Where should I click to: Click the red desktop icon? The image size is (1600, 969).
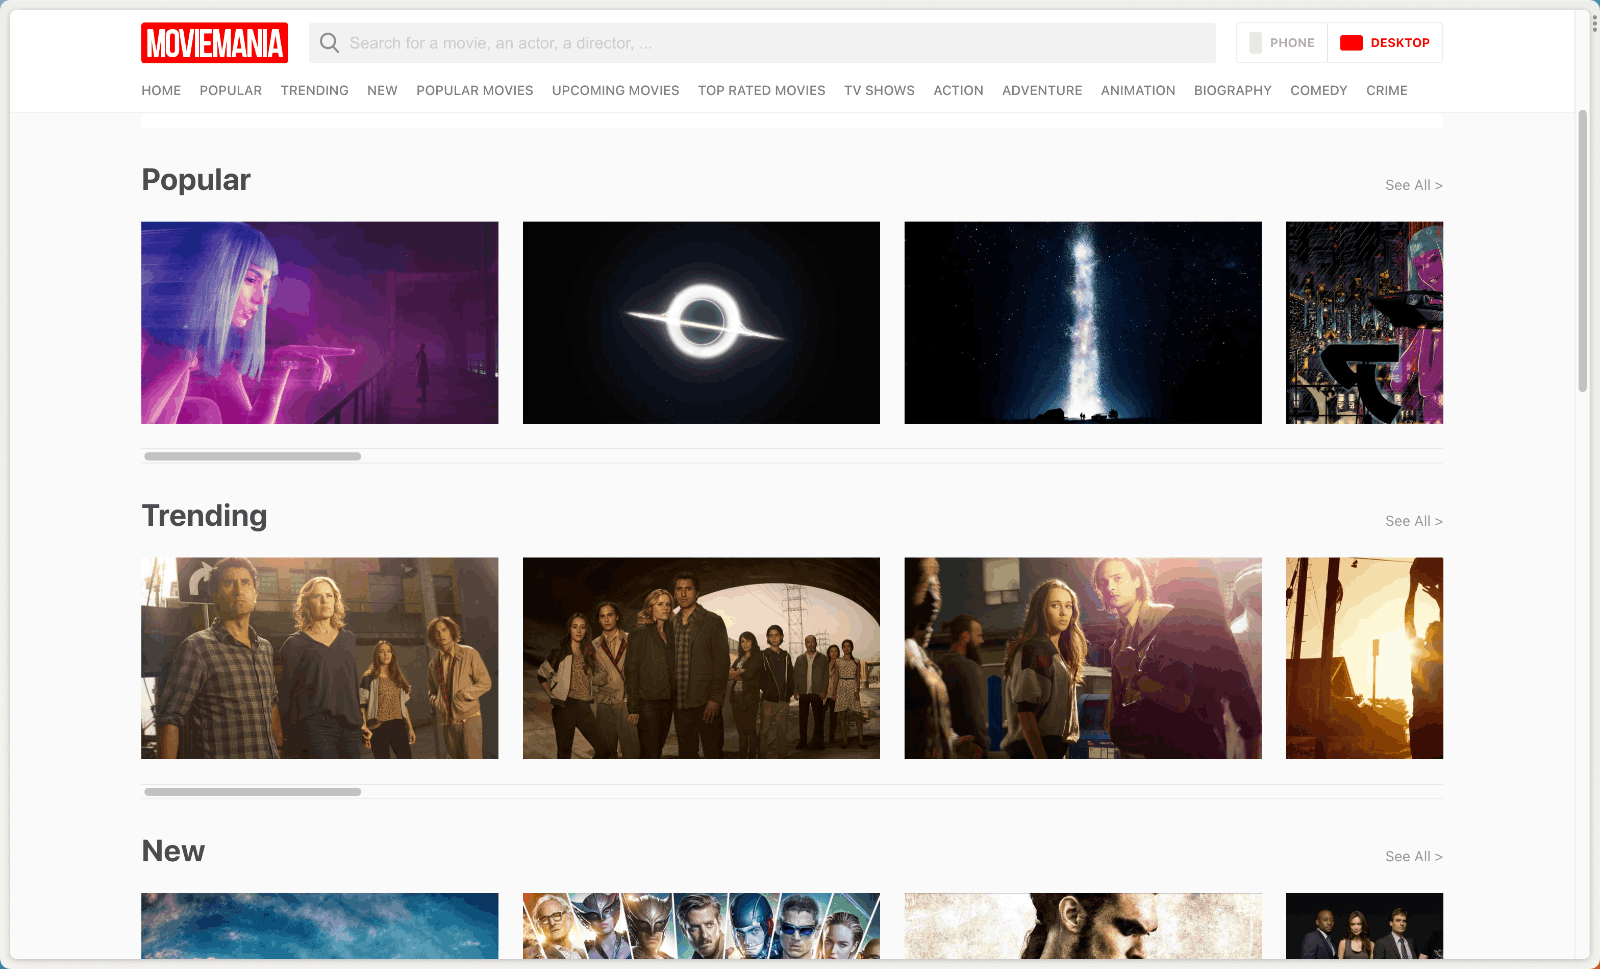tap(1351, 43)
